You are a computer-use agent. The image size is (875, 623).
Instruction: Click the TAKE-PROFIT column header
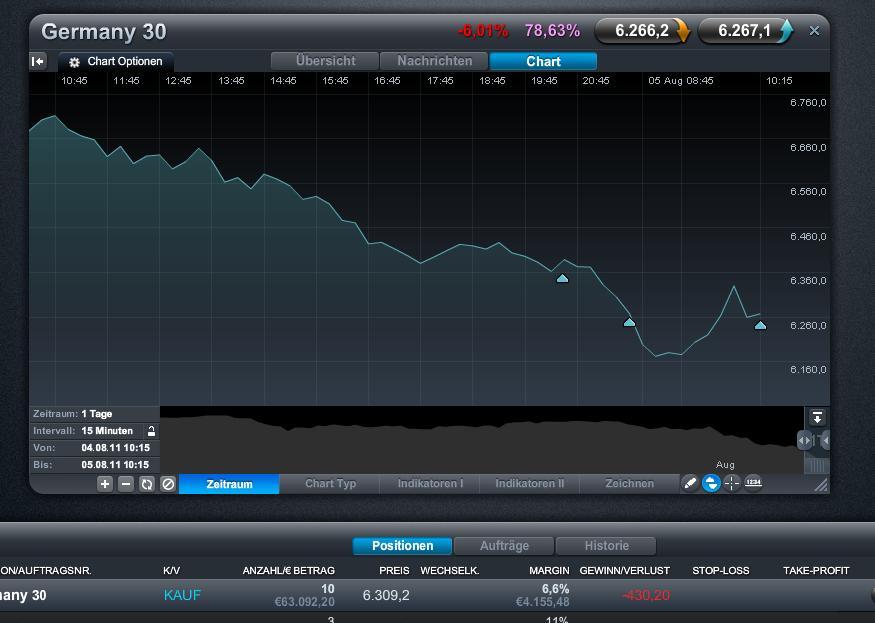[x=816, y=571]
